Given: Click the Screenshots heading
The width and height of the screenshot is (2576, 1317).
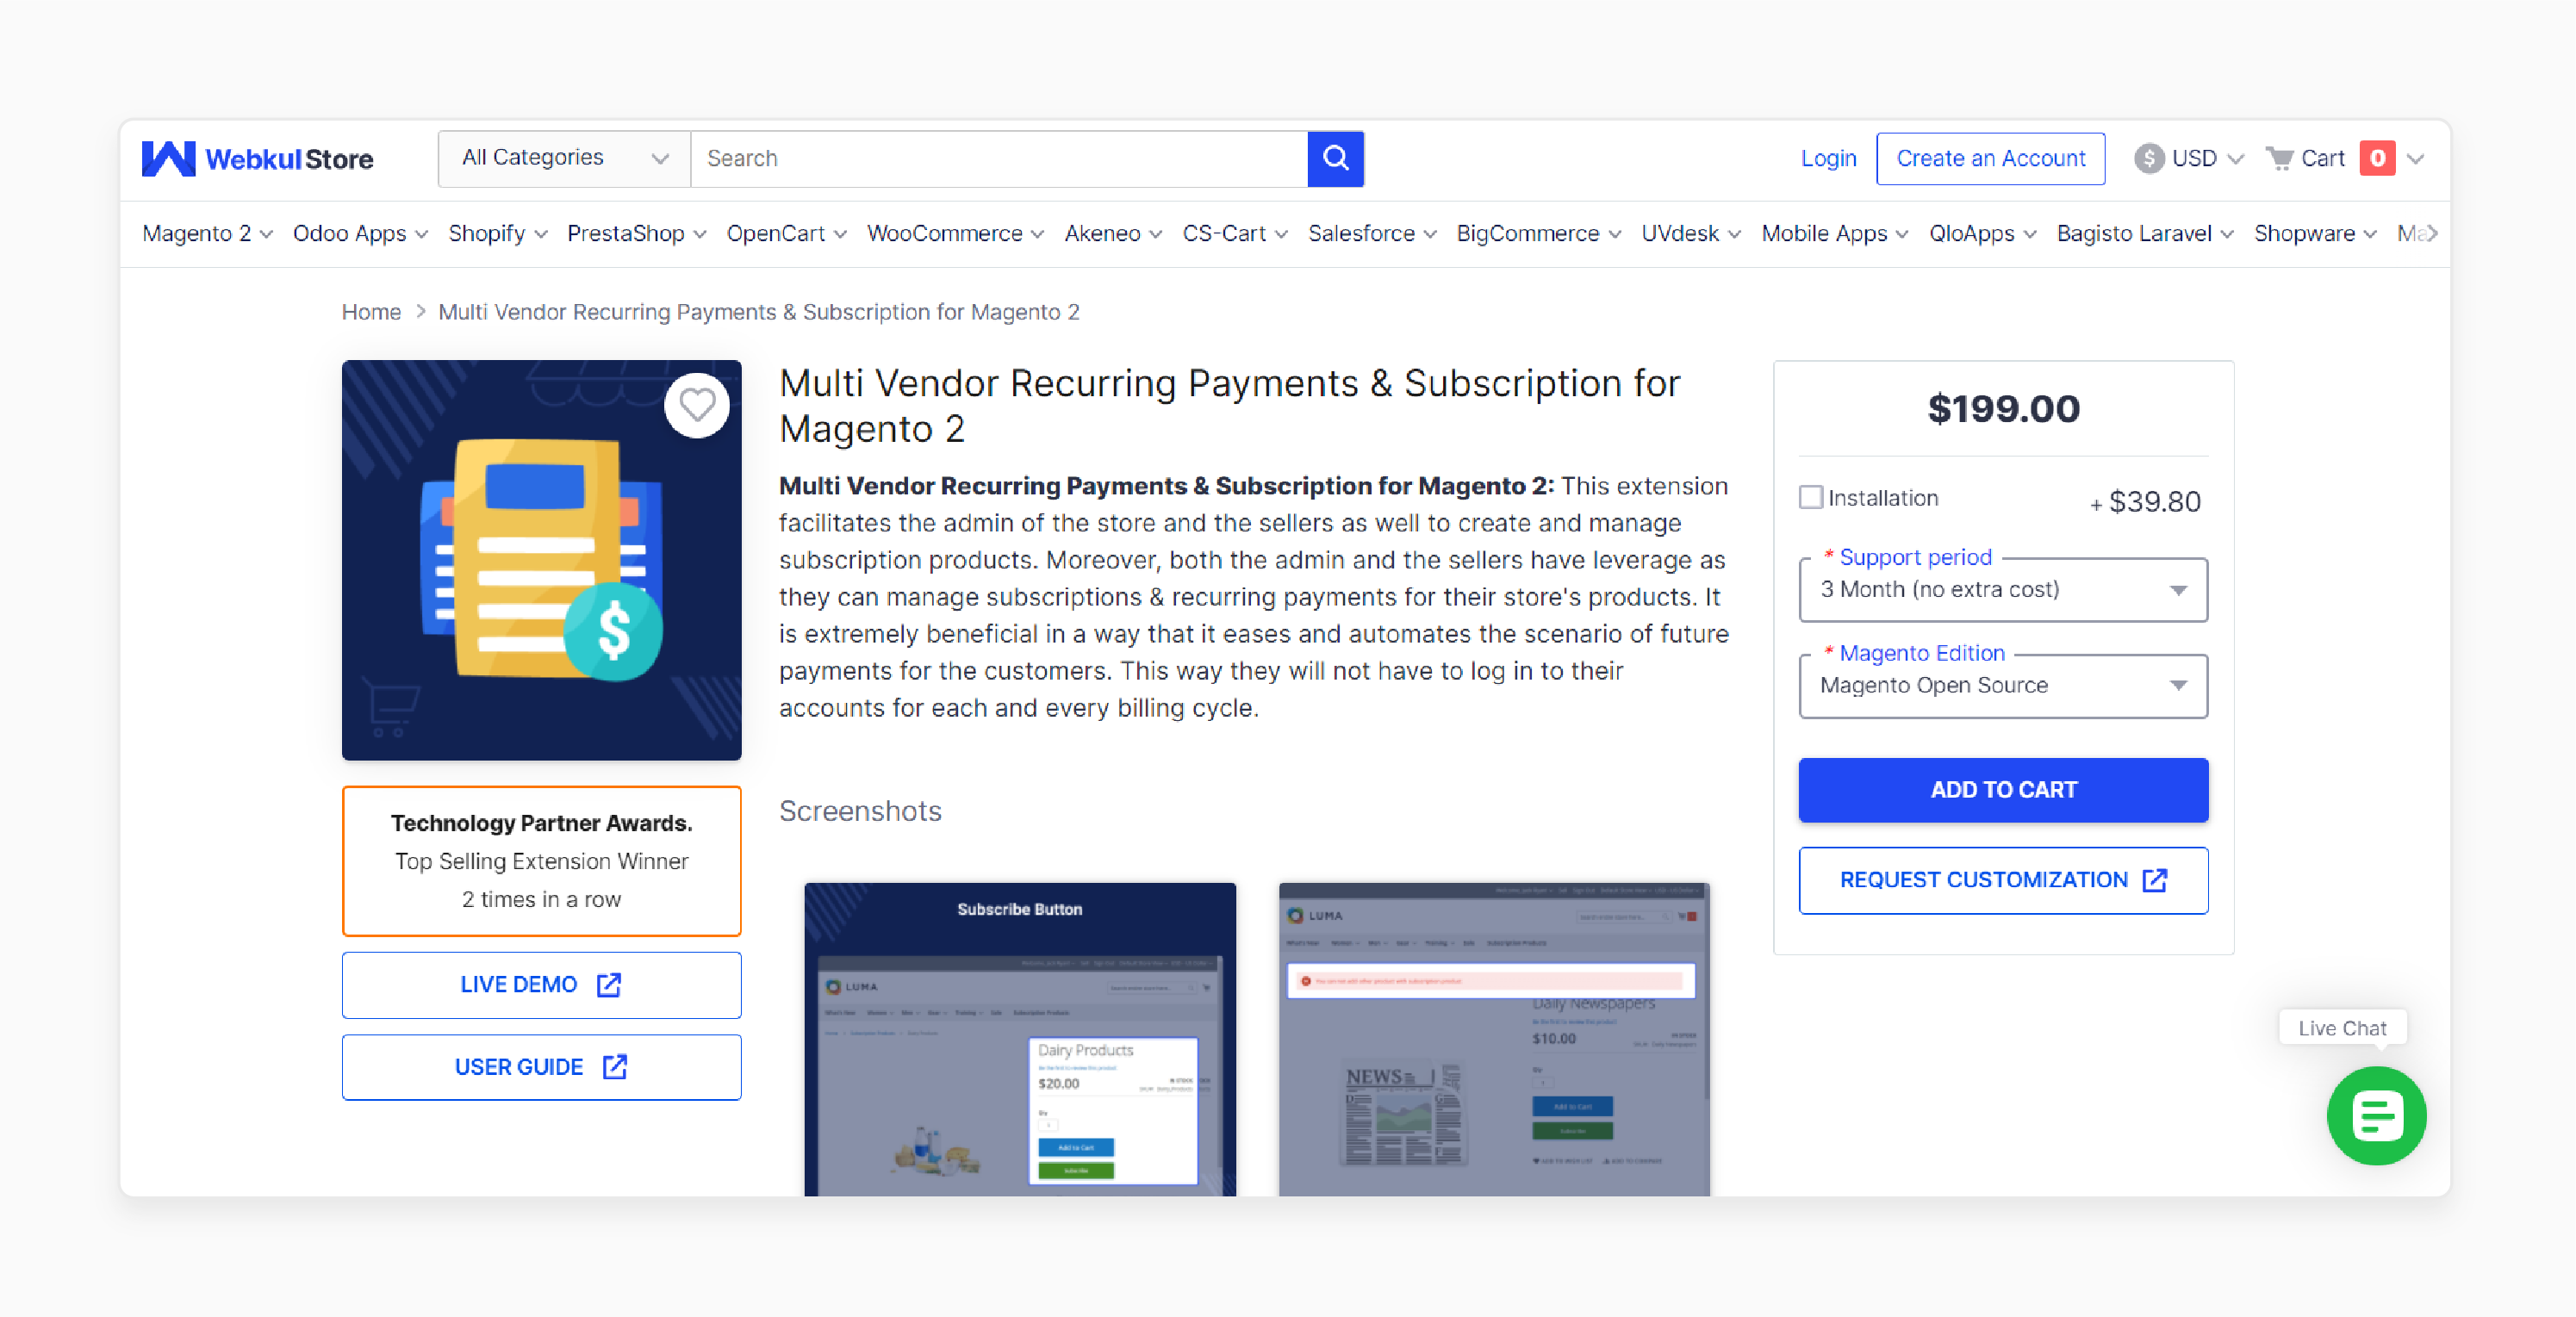Looking at the screenshot, I should click(860, 811).
